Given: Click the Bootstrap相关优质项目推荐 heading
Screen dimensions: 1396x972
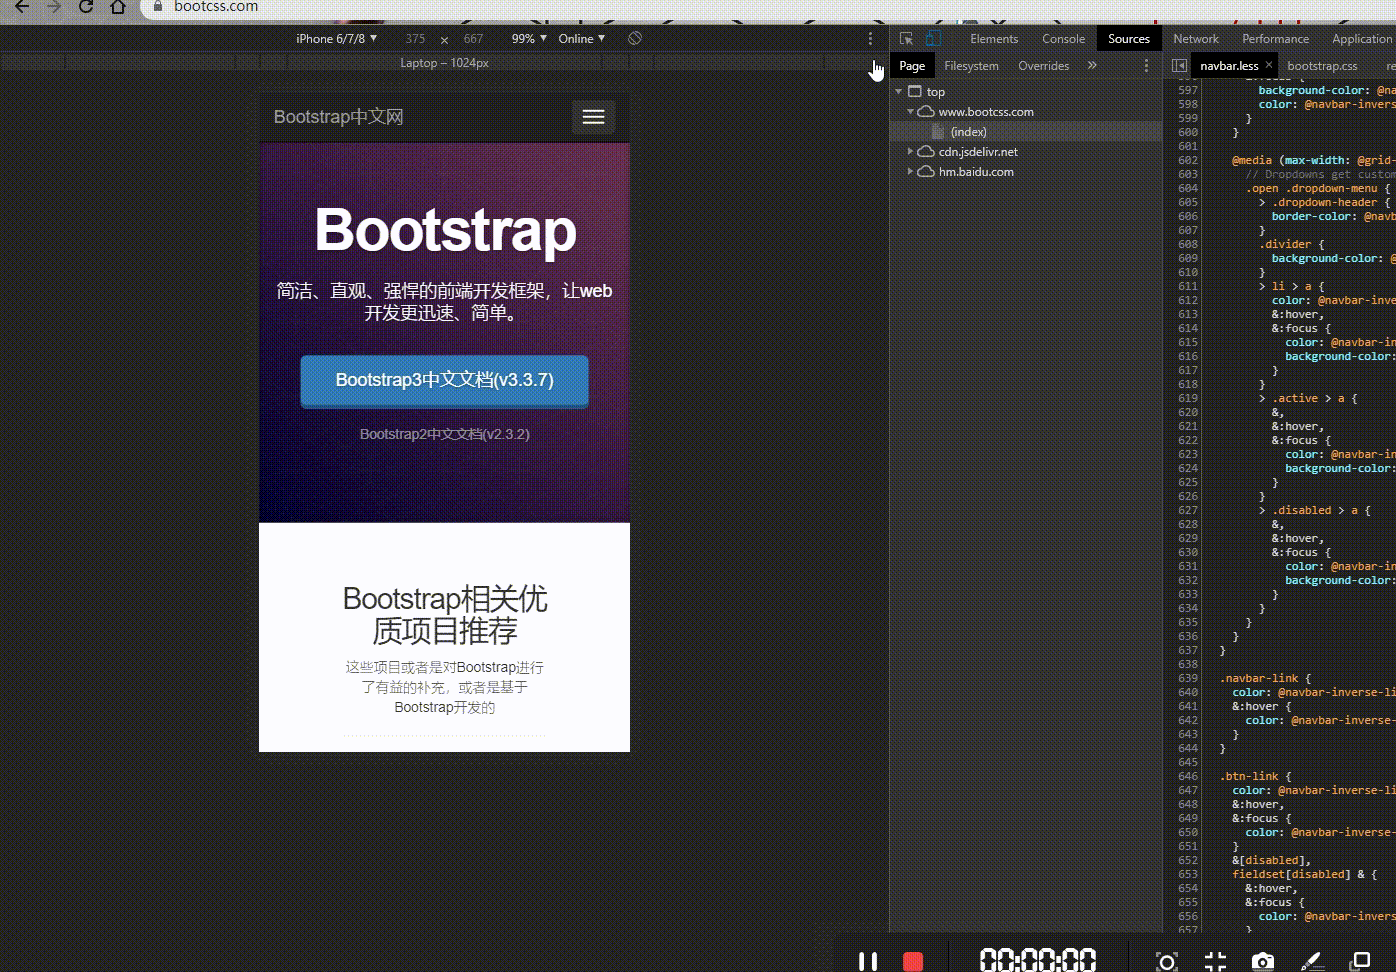Looking at the screenshot, I should [x=445, y=615].
